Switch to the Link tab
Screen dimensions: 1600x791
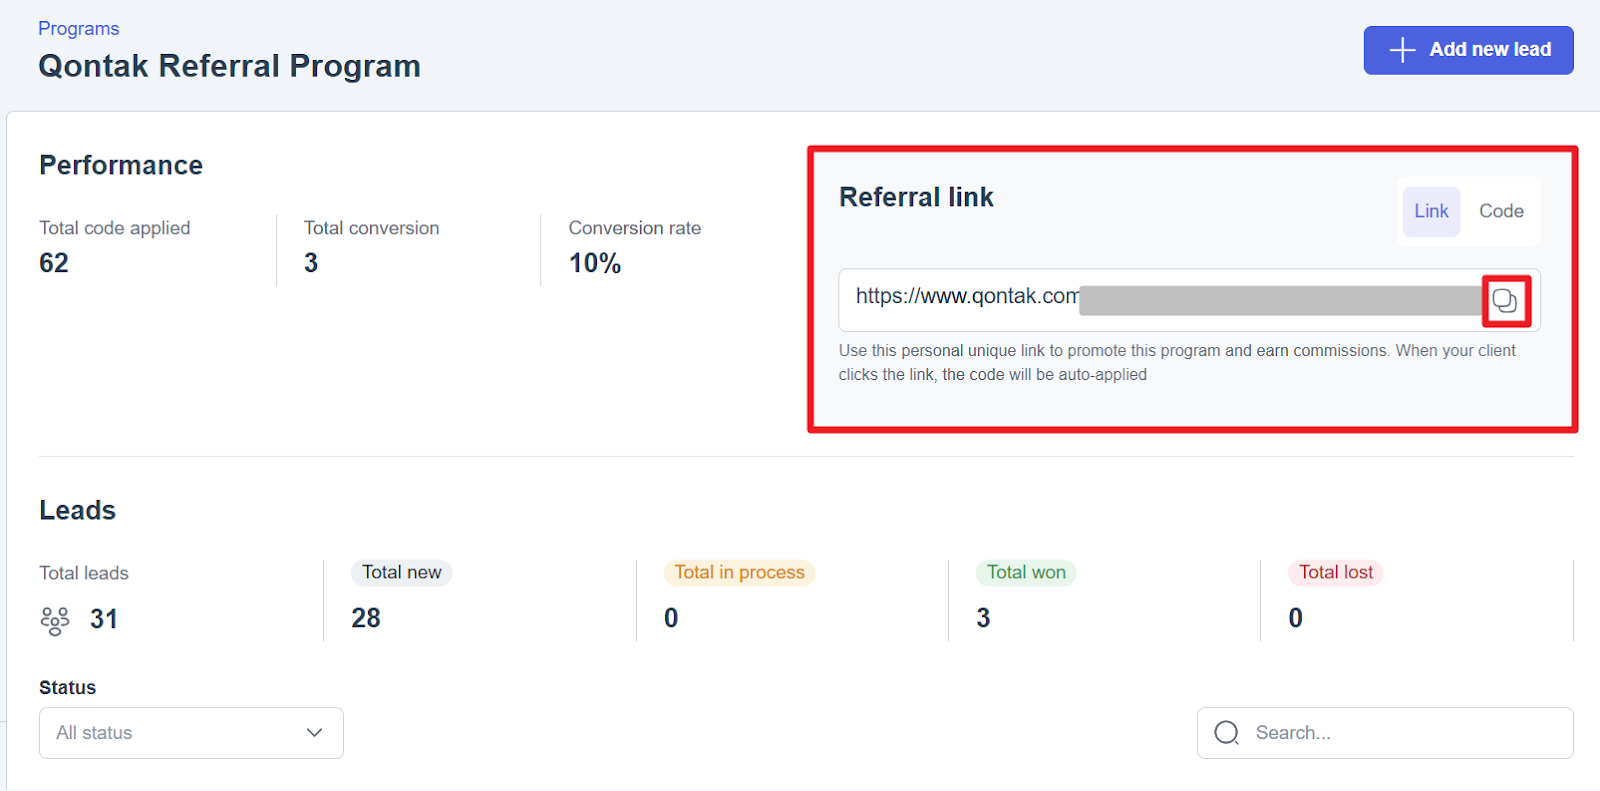(x=1431, y=211)
